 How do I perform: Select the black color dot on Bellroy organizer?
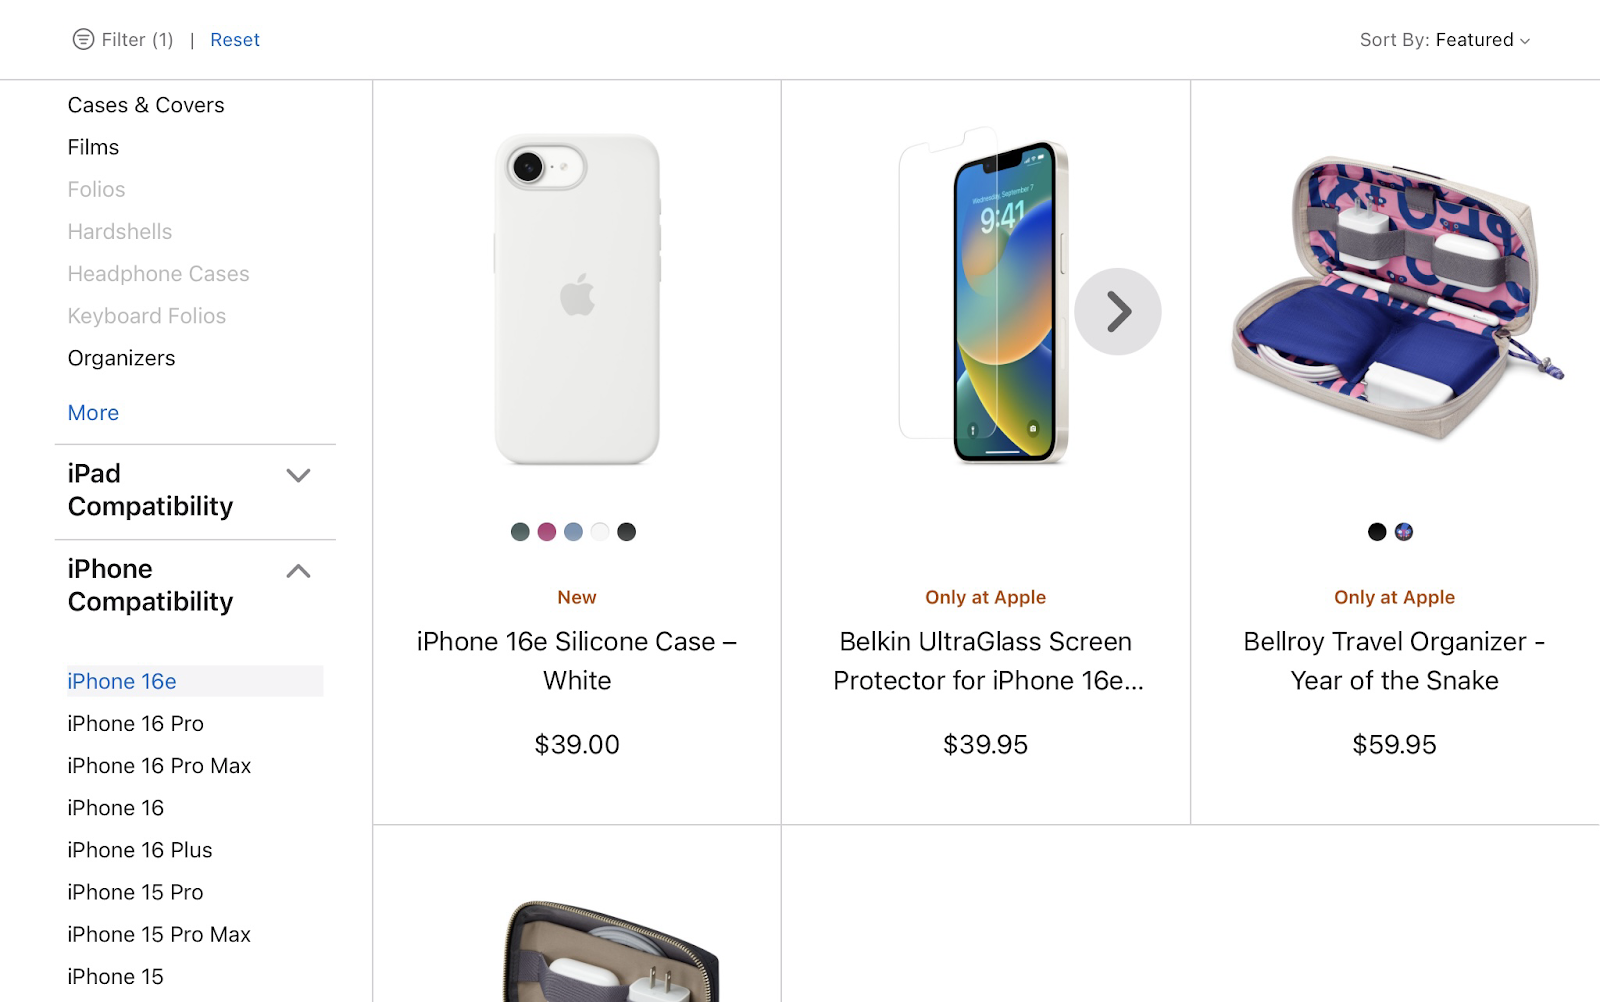click(1377, 531)
